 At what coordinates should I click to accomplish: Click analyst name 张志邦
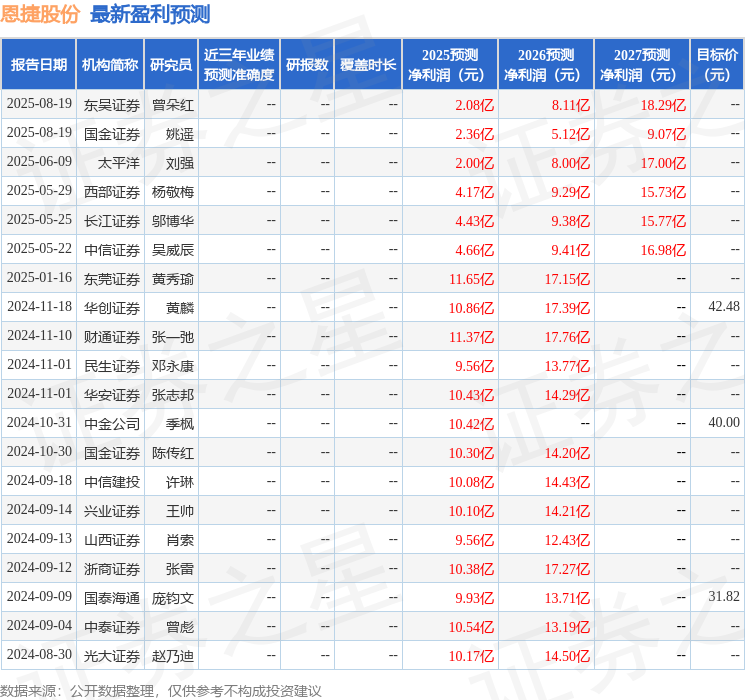pos(173,395)
